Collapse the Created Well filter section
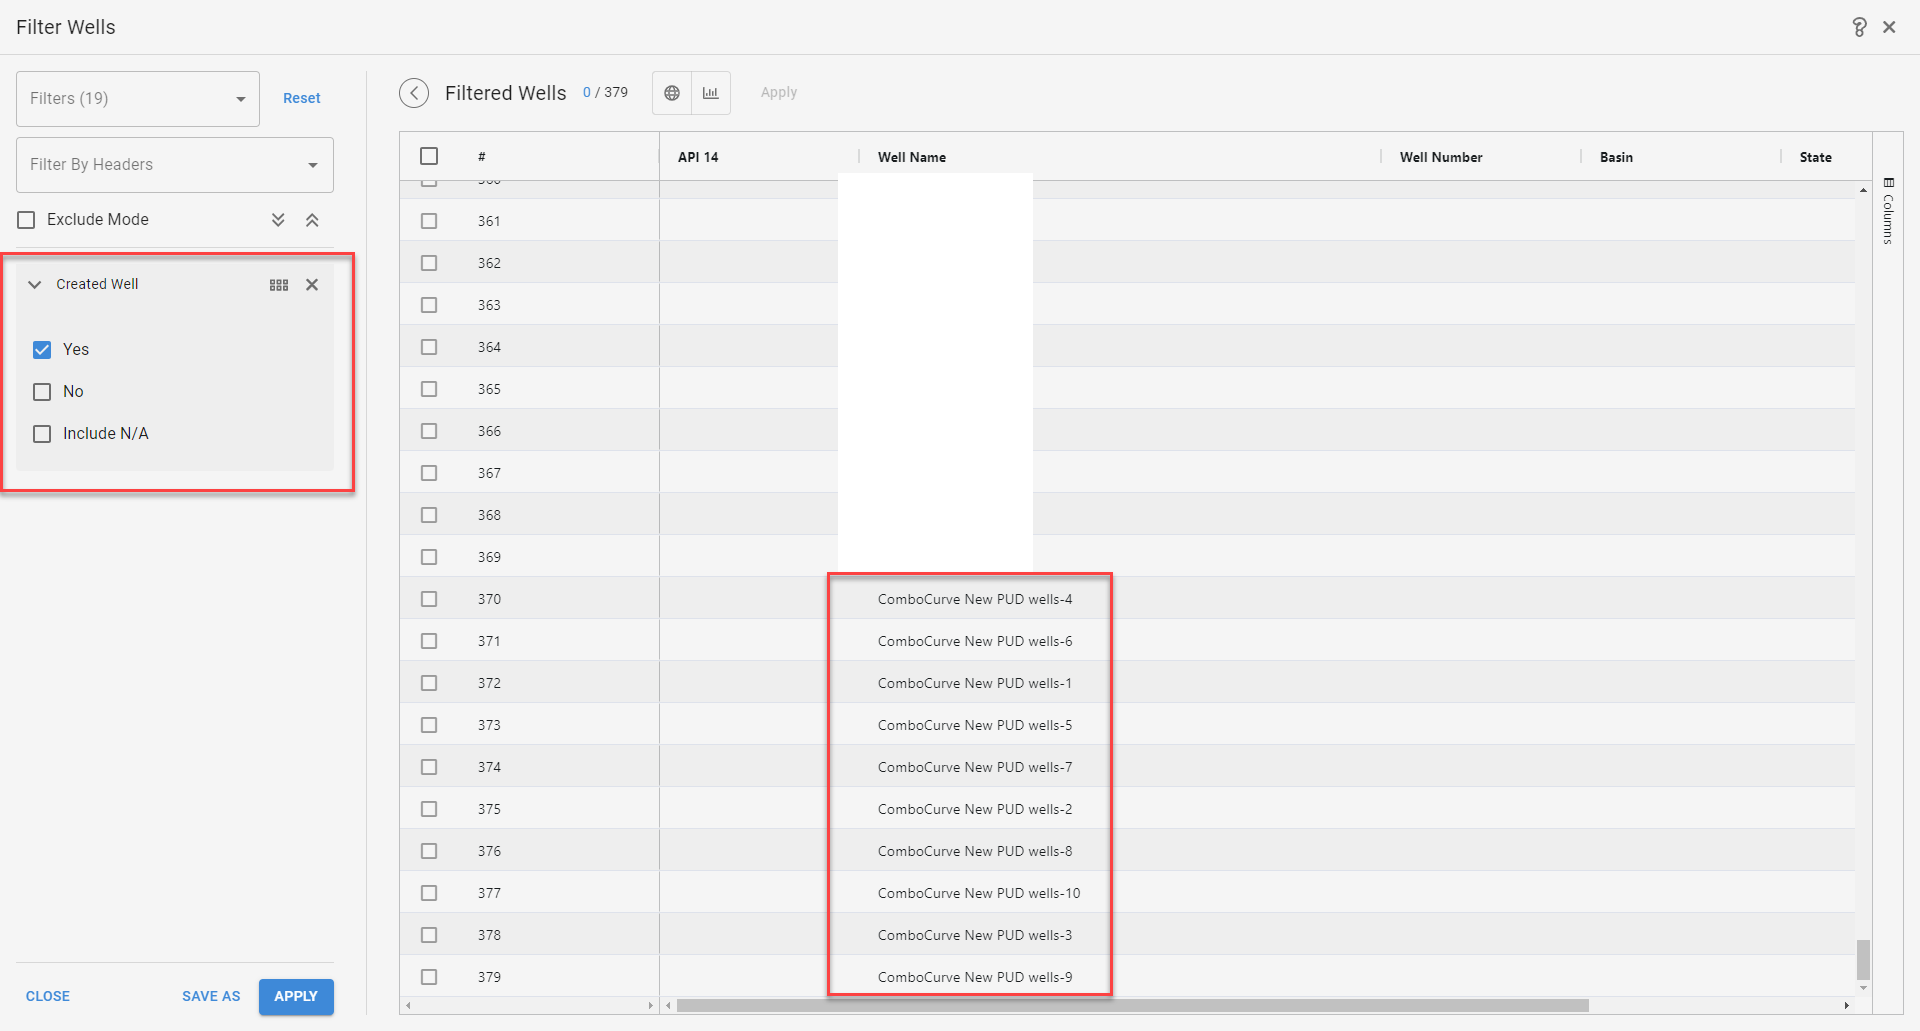1920x1031 pixels. (x=35, y=285)
